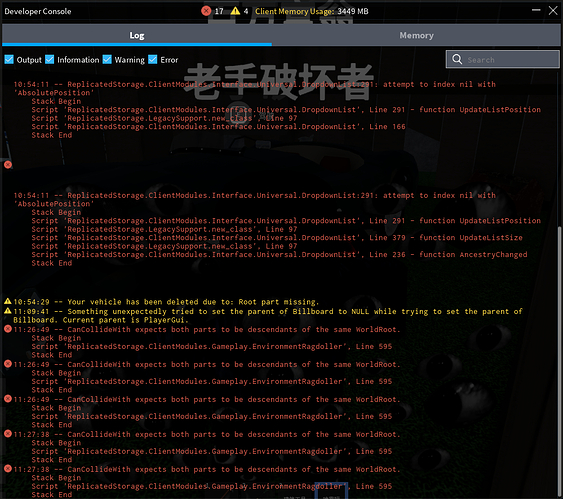Select the Log tab
The height and width of the screenshot is (499, 563).
point(137,35)
